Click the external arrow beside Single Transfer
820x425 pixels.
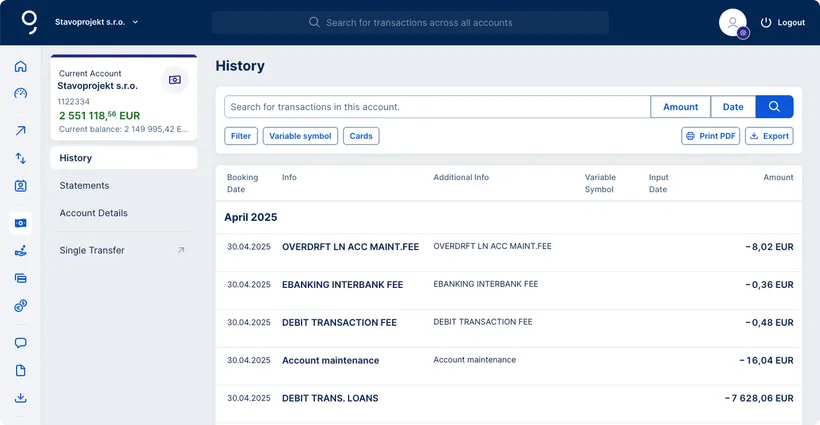pos(181,250)
